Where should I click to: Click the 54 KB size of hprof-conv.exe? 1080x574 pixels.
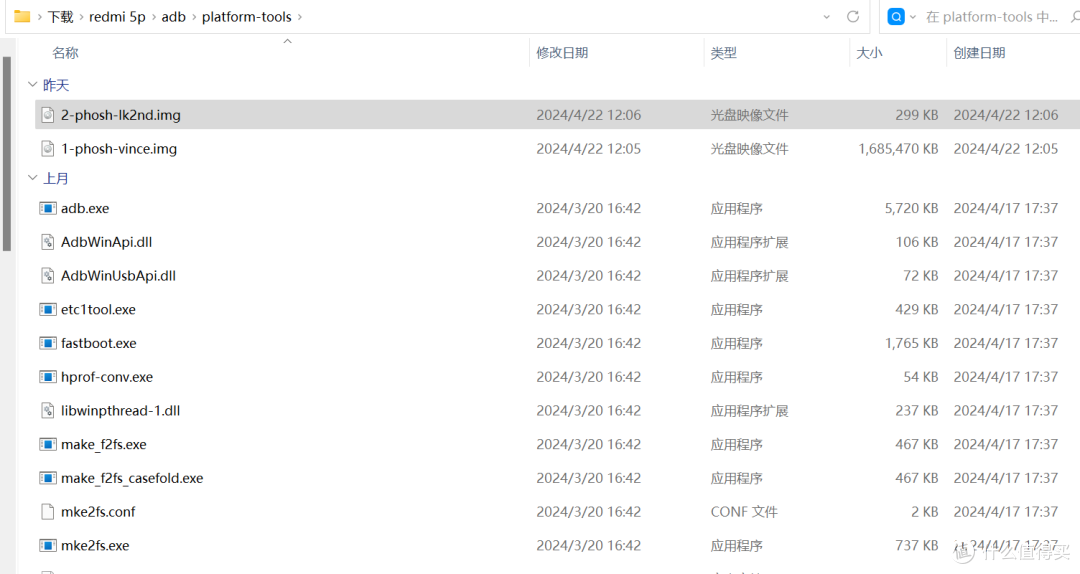tap(921, 377)
